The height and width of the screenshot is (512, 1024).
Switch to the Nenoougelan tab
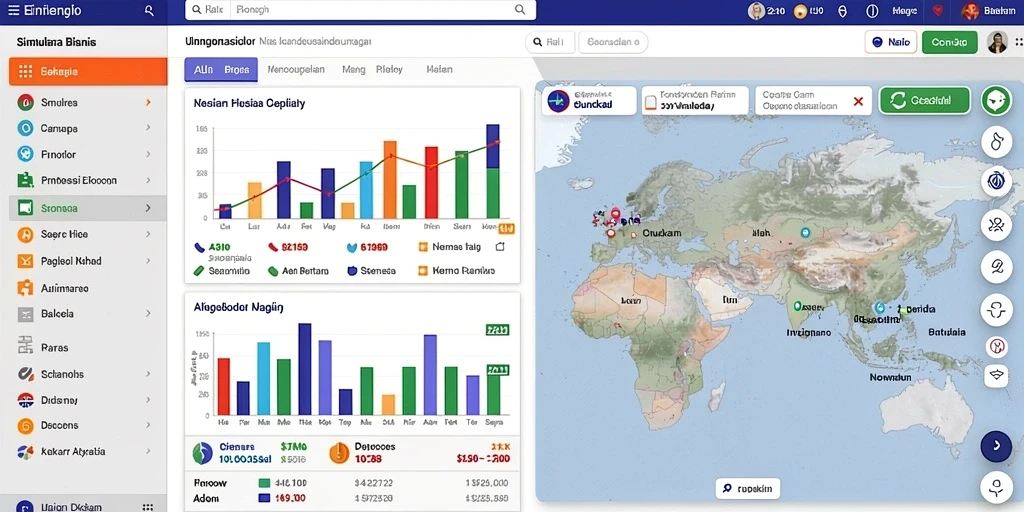pos(296,69)
